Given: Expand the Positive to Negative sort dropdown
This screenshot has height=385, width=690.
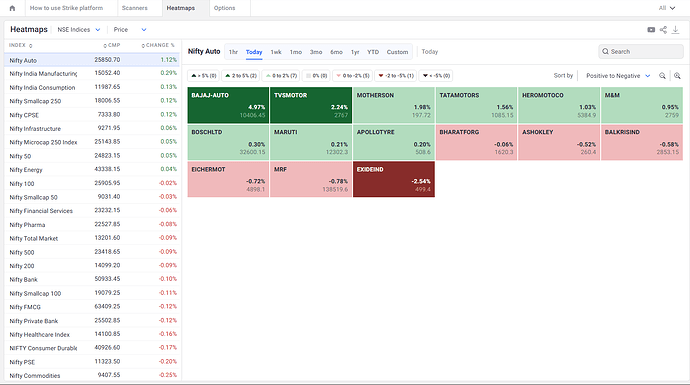Looking at the screenshot, I should click(x=618, y=76).
